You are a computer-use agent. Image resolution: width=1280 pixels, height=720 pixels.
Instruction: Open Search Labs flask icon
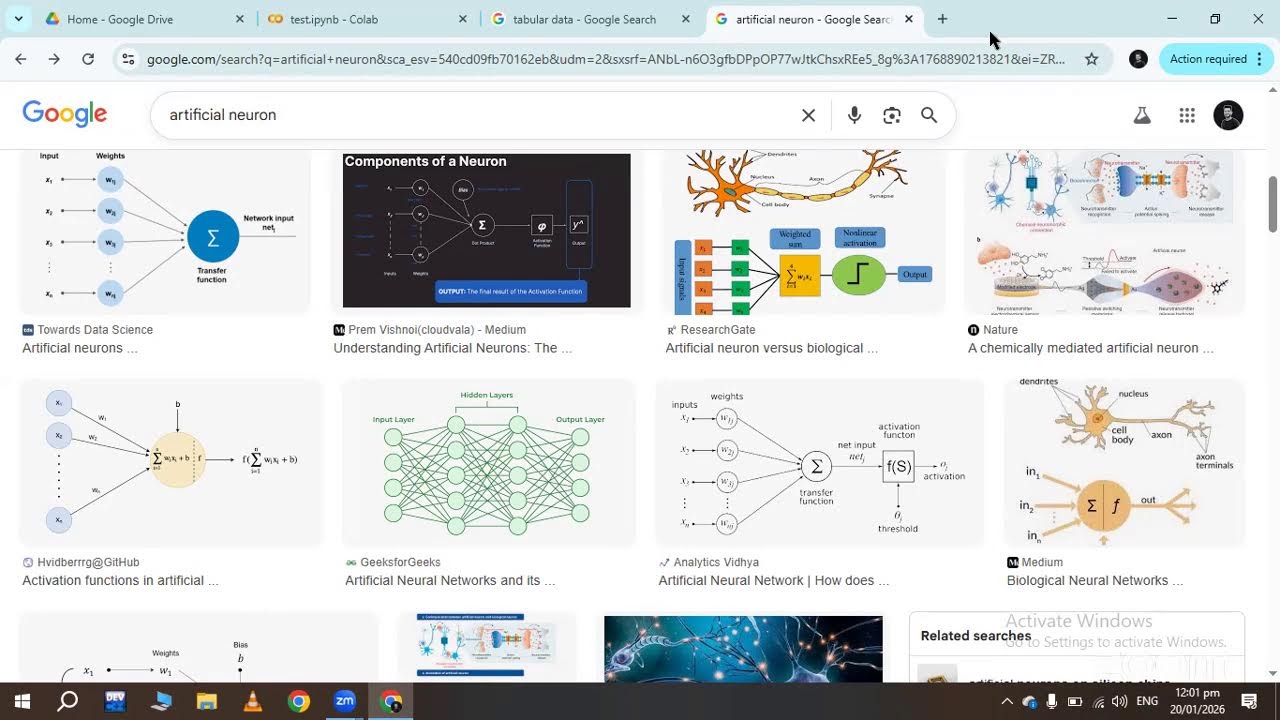pos(1142,115)
